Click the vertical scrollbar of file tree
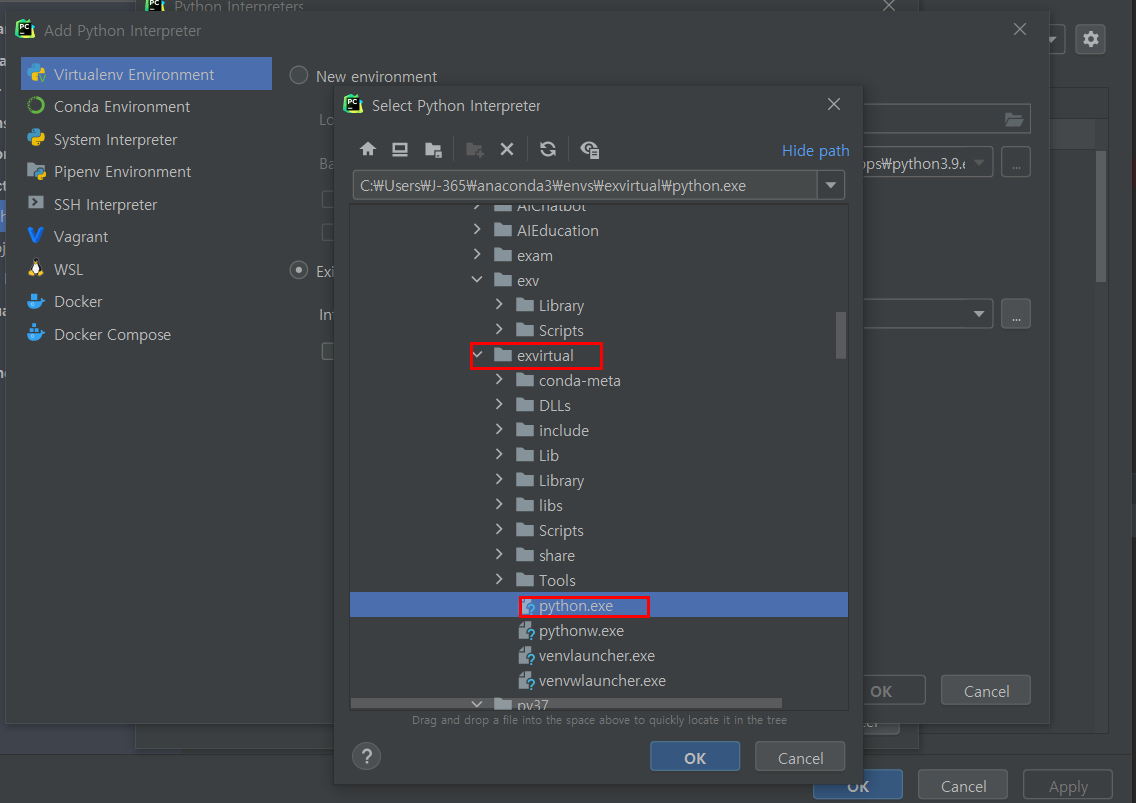Image resolution: width=1136 pixels, height=803 pixels. [840, 335]
